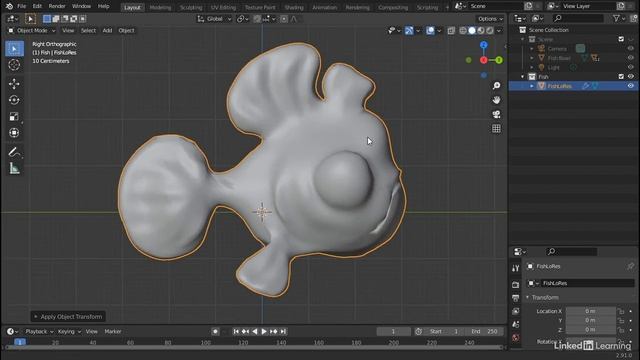Viewport: 640px width, 360px height.
Task: Expand Apply Object Transform panel
Action: (68, 316)
